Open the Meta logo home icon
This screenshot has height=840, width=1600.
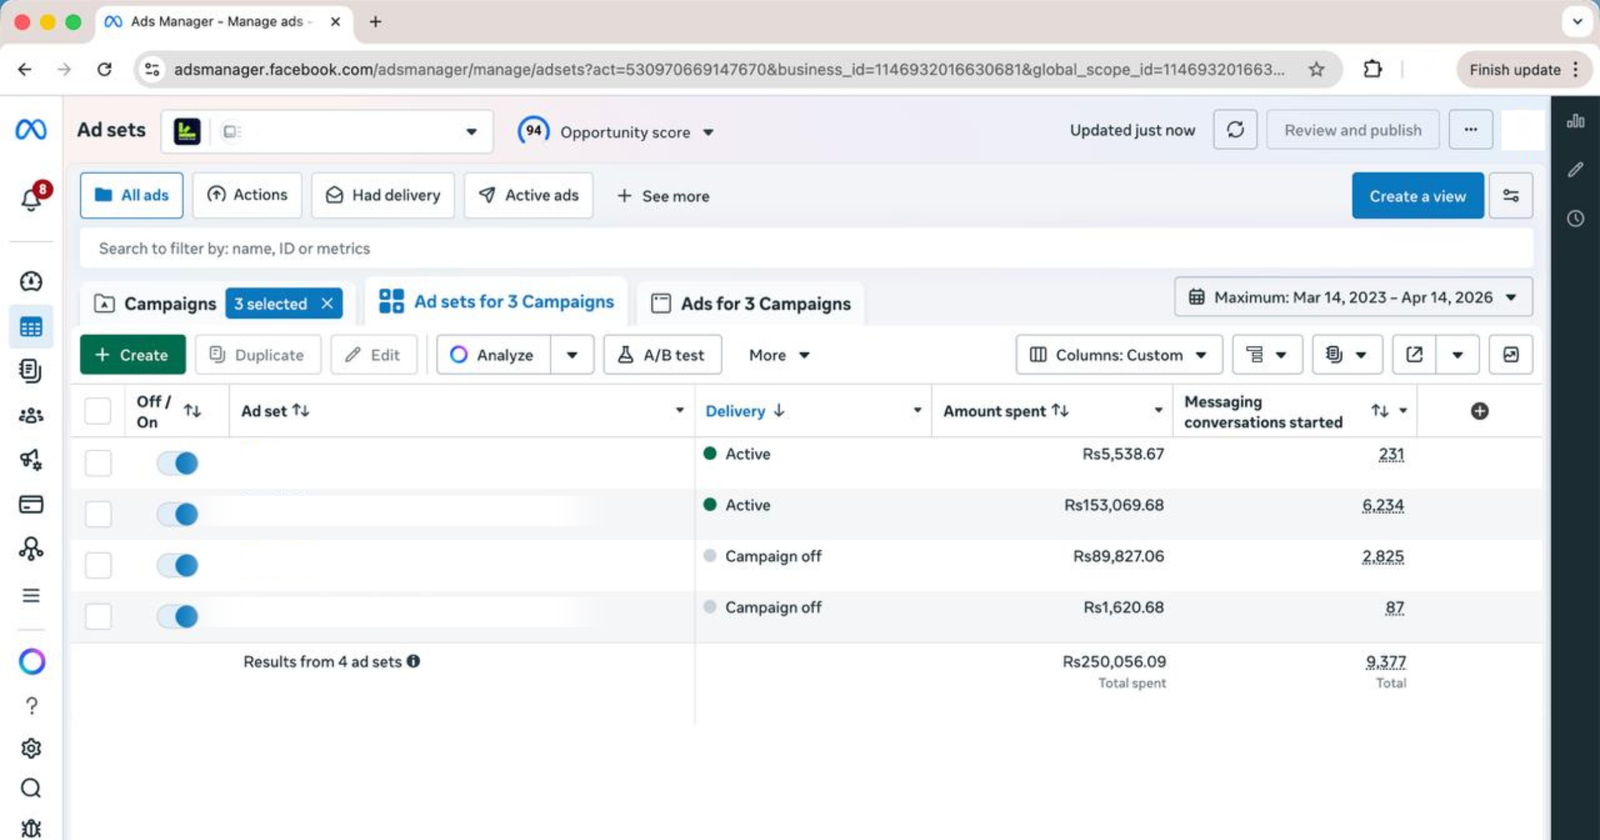tap(31, 130)
